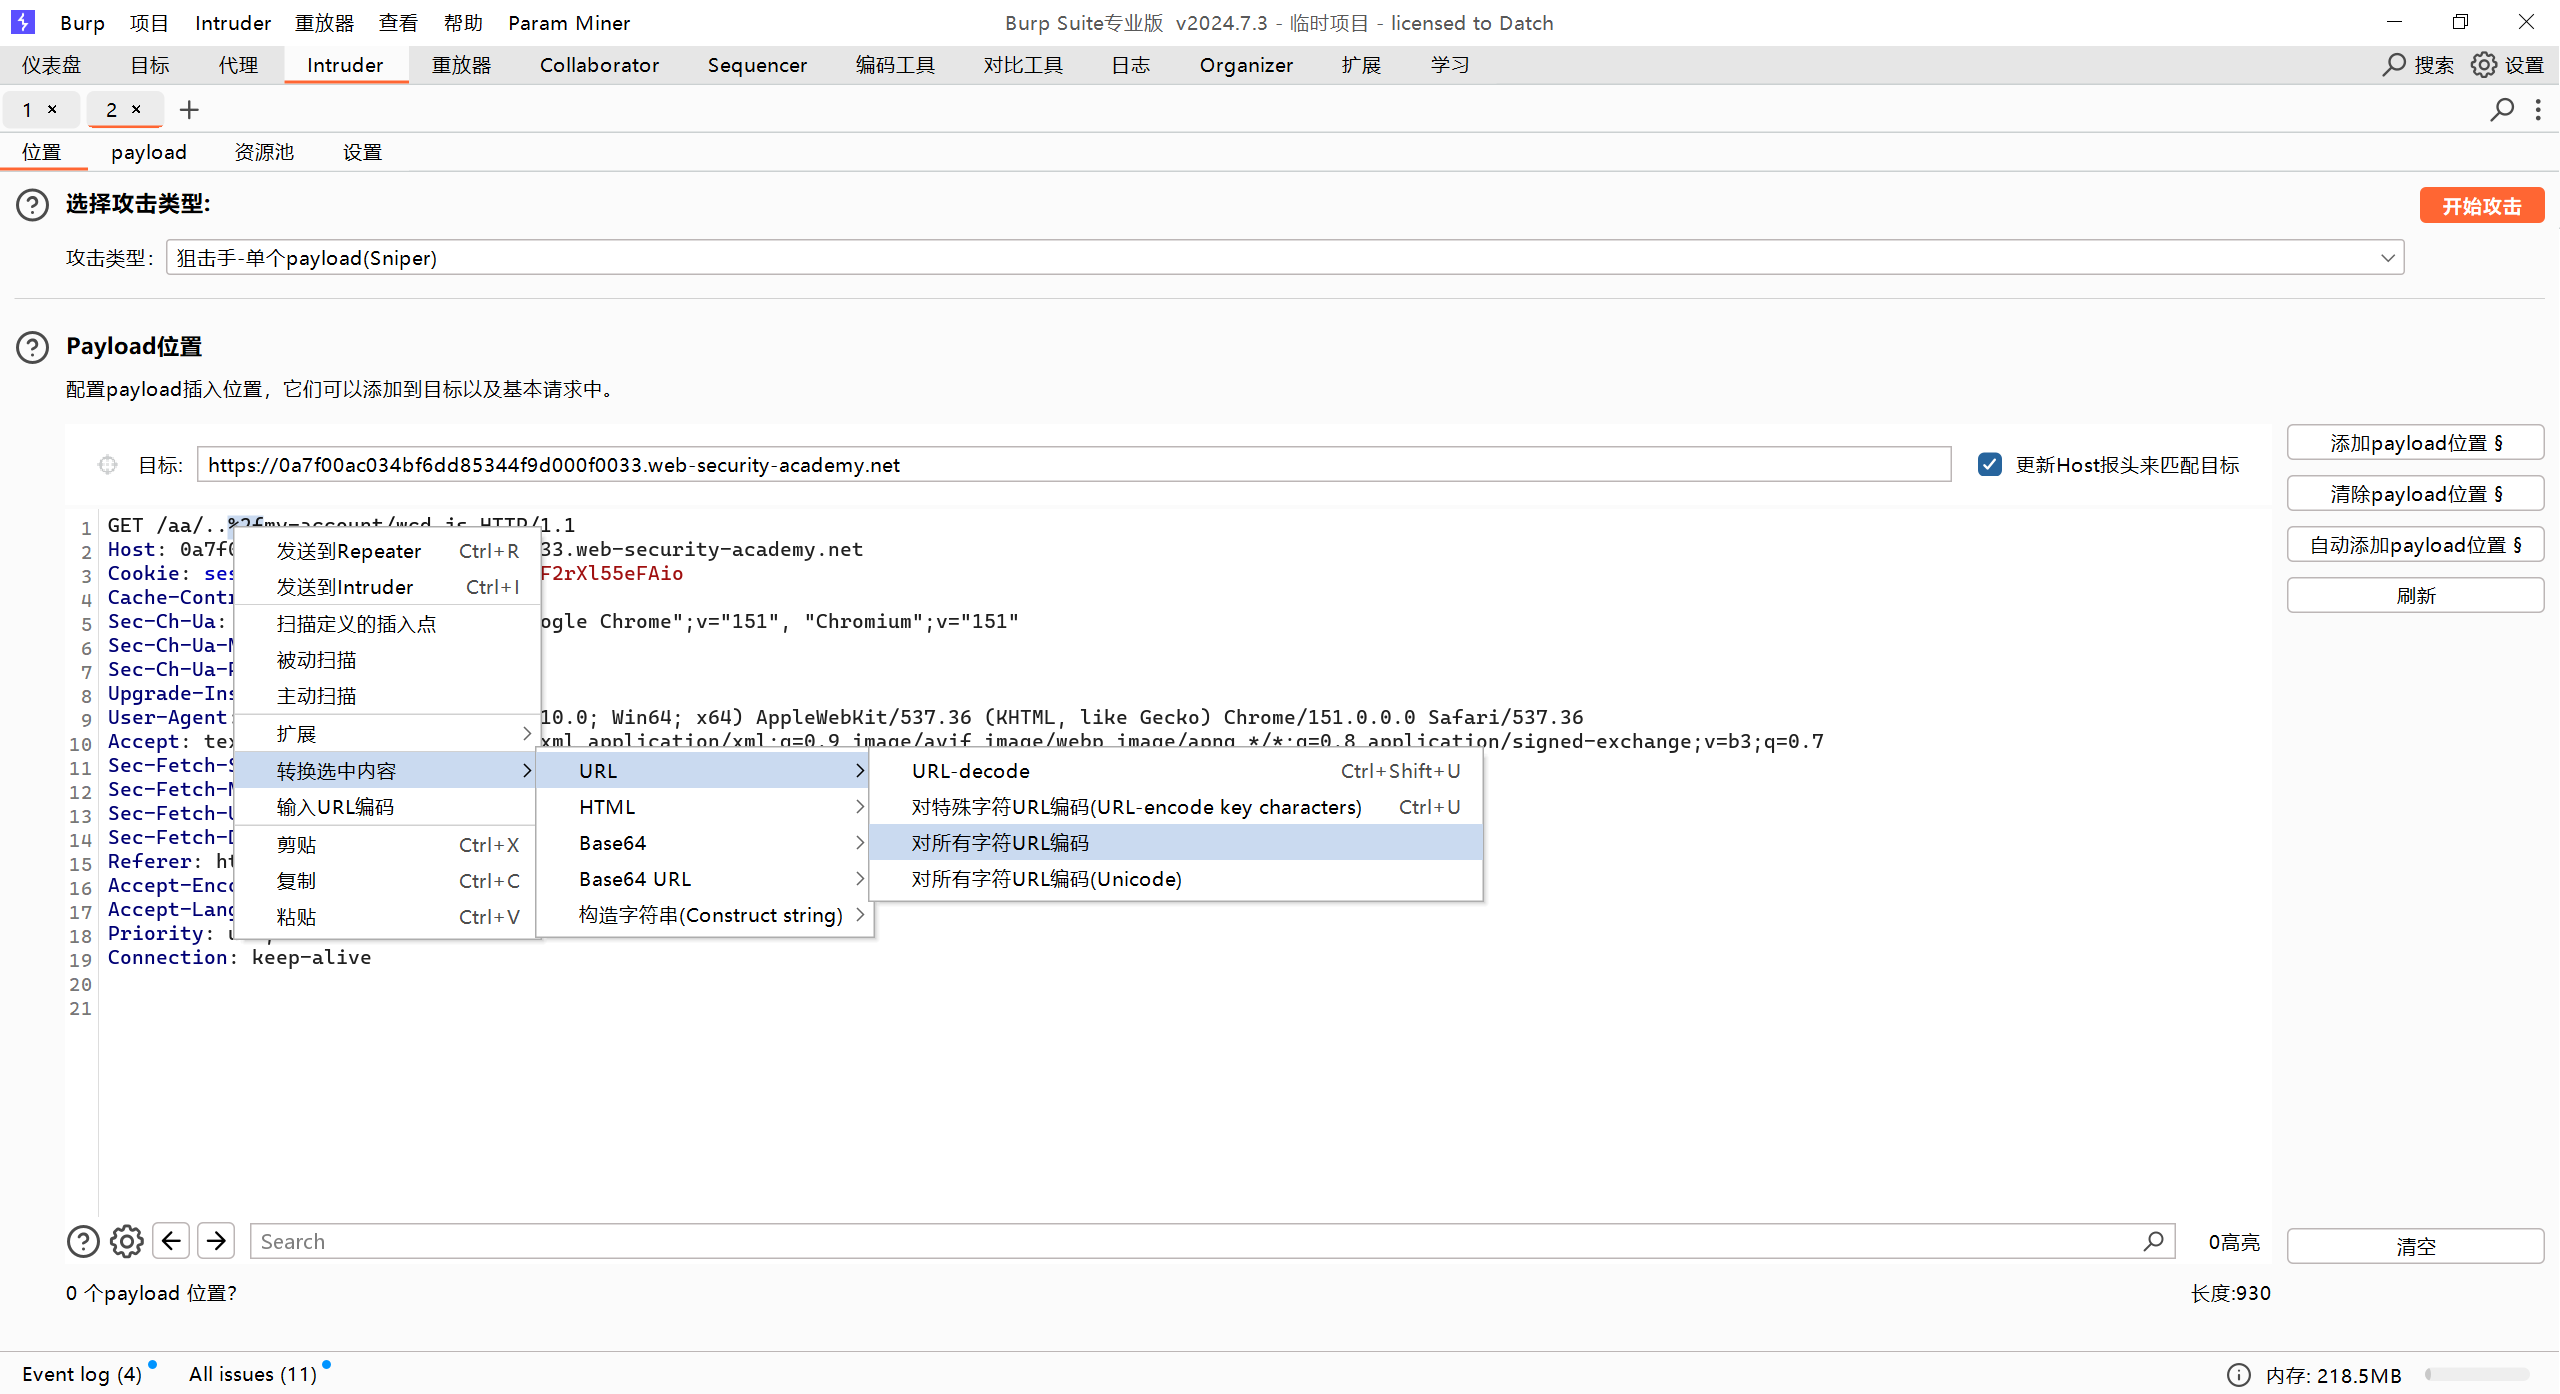This screenshot has height=1394, width=2560.
Task: Open the 重放器 main tab
Action: pyautogui.click(x=462, y=65)
